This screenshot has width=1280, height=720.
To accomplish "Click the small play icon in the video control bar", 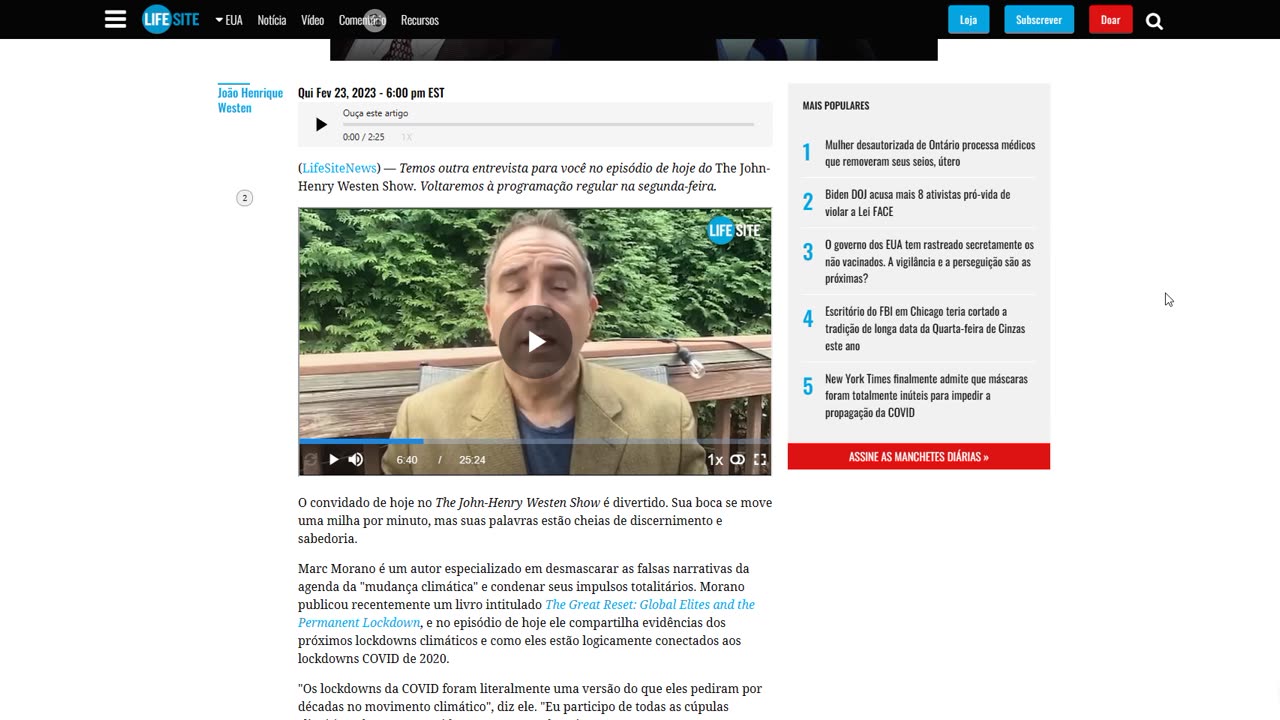I will pyautogui.click(x=334, y=460).
